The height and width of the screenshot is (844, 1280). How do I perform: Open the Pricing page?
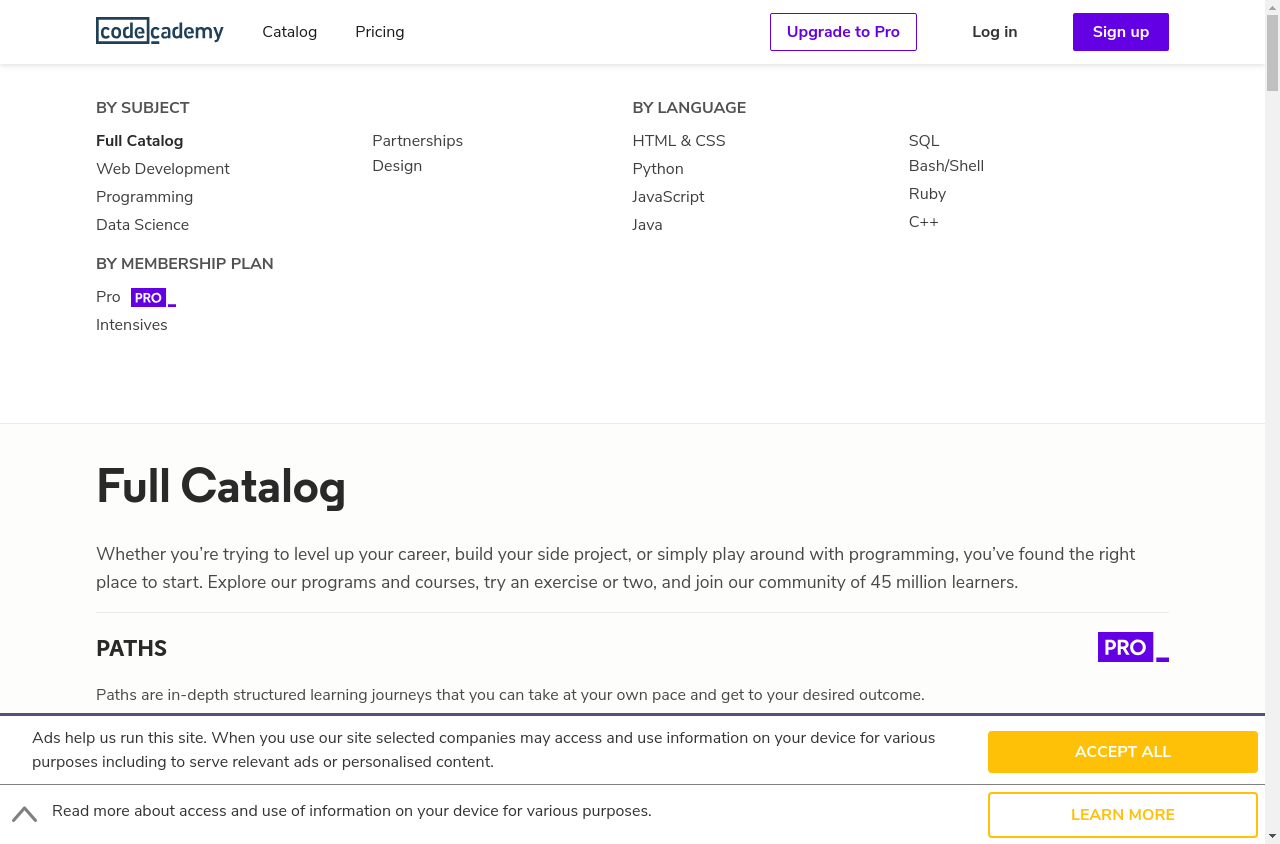(379, 32)
